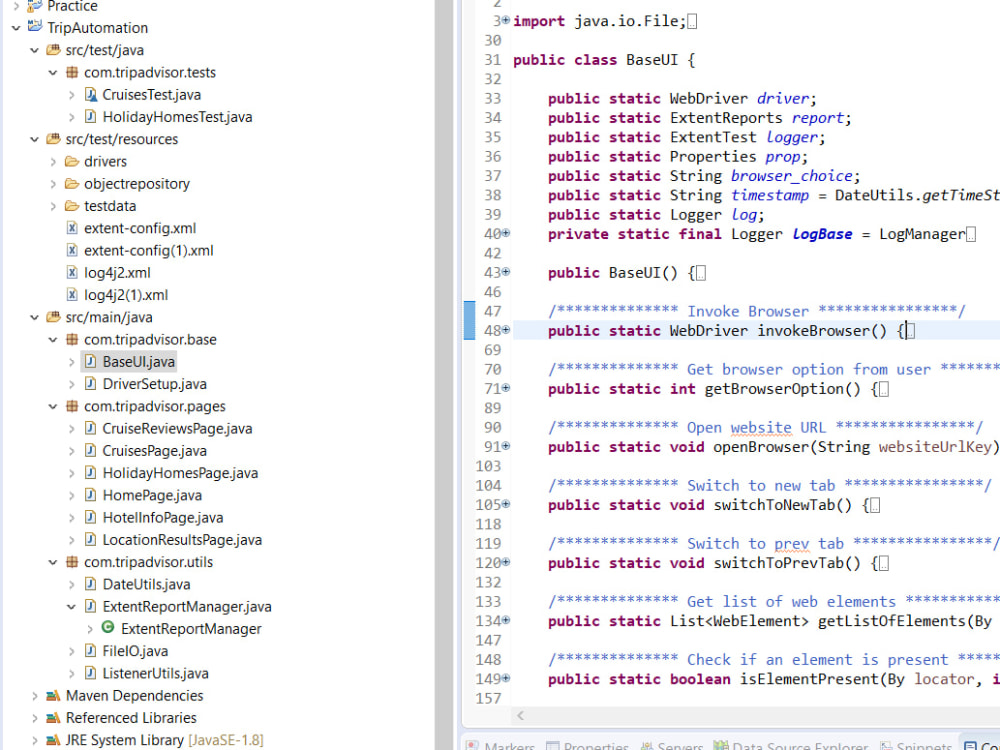
Task: Click the Data Source Explorer tab icon
Action: point(722,746)
